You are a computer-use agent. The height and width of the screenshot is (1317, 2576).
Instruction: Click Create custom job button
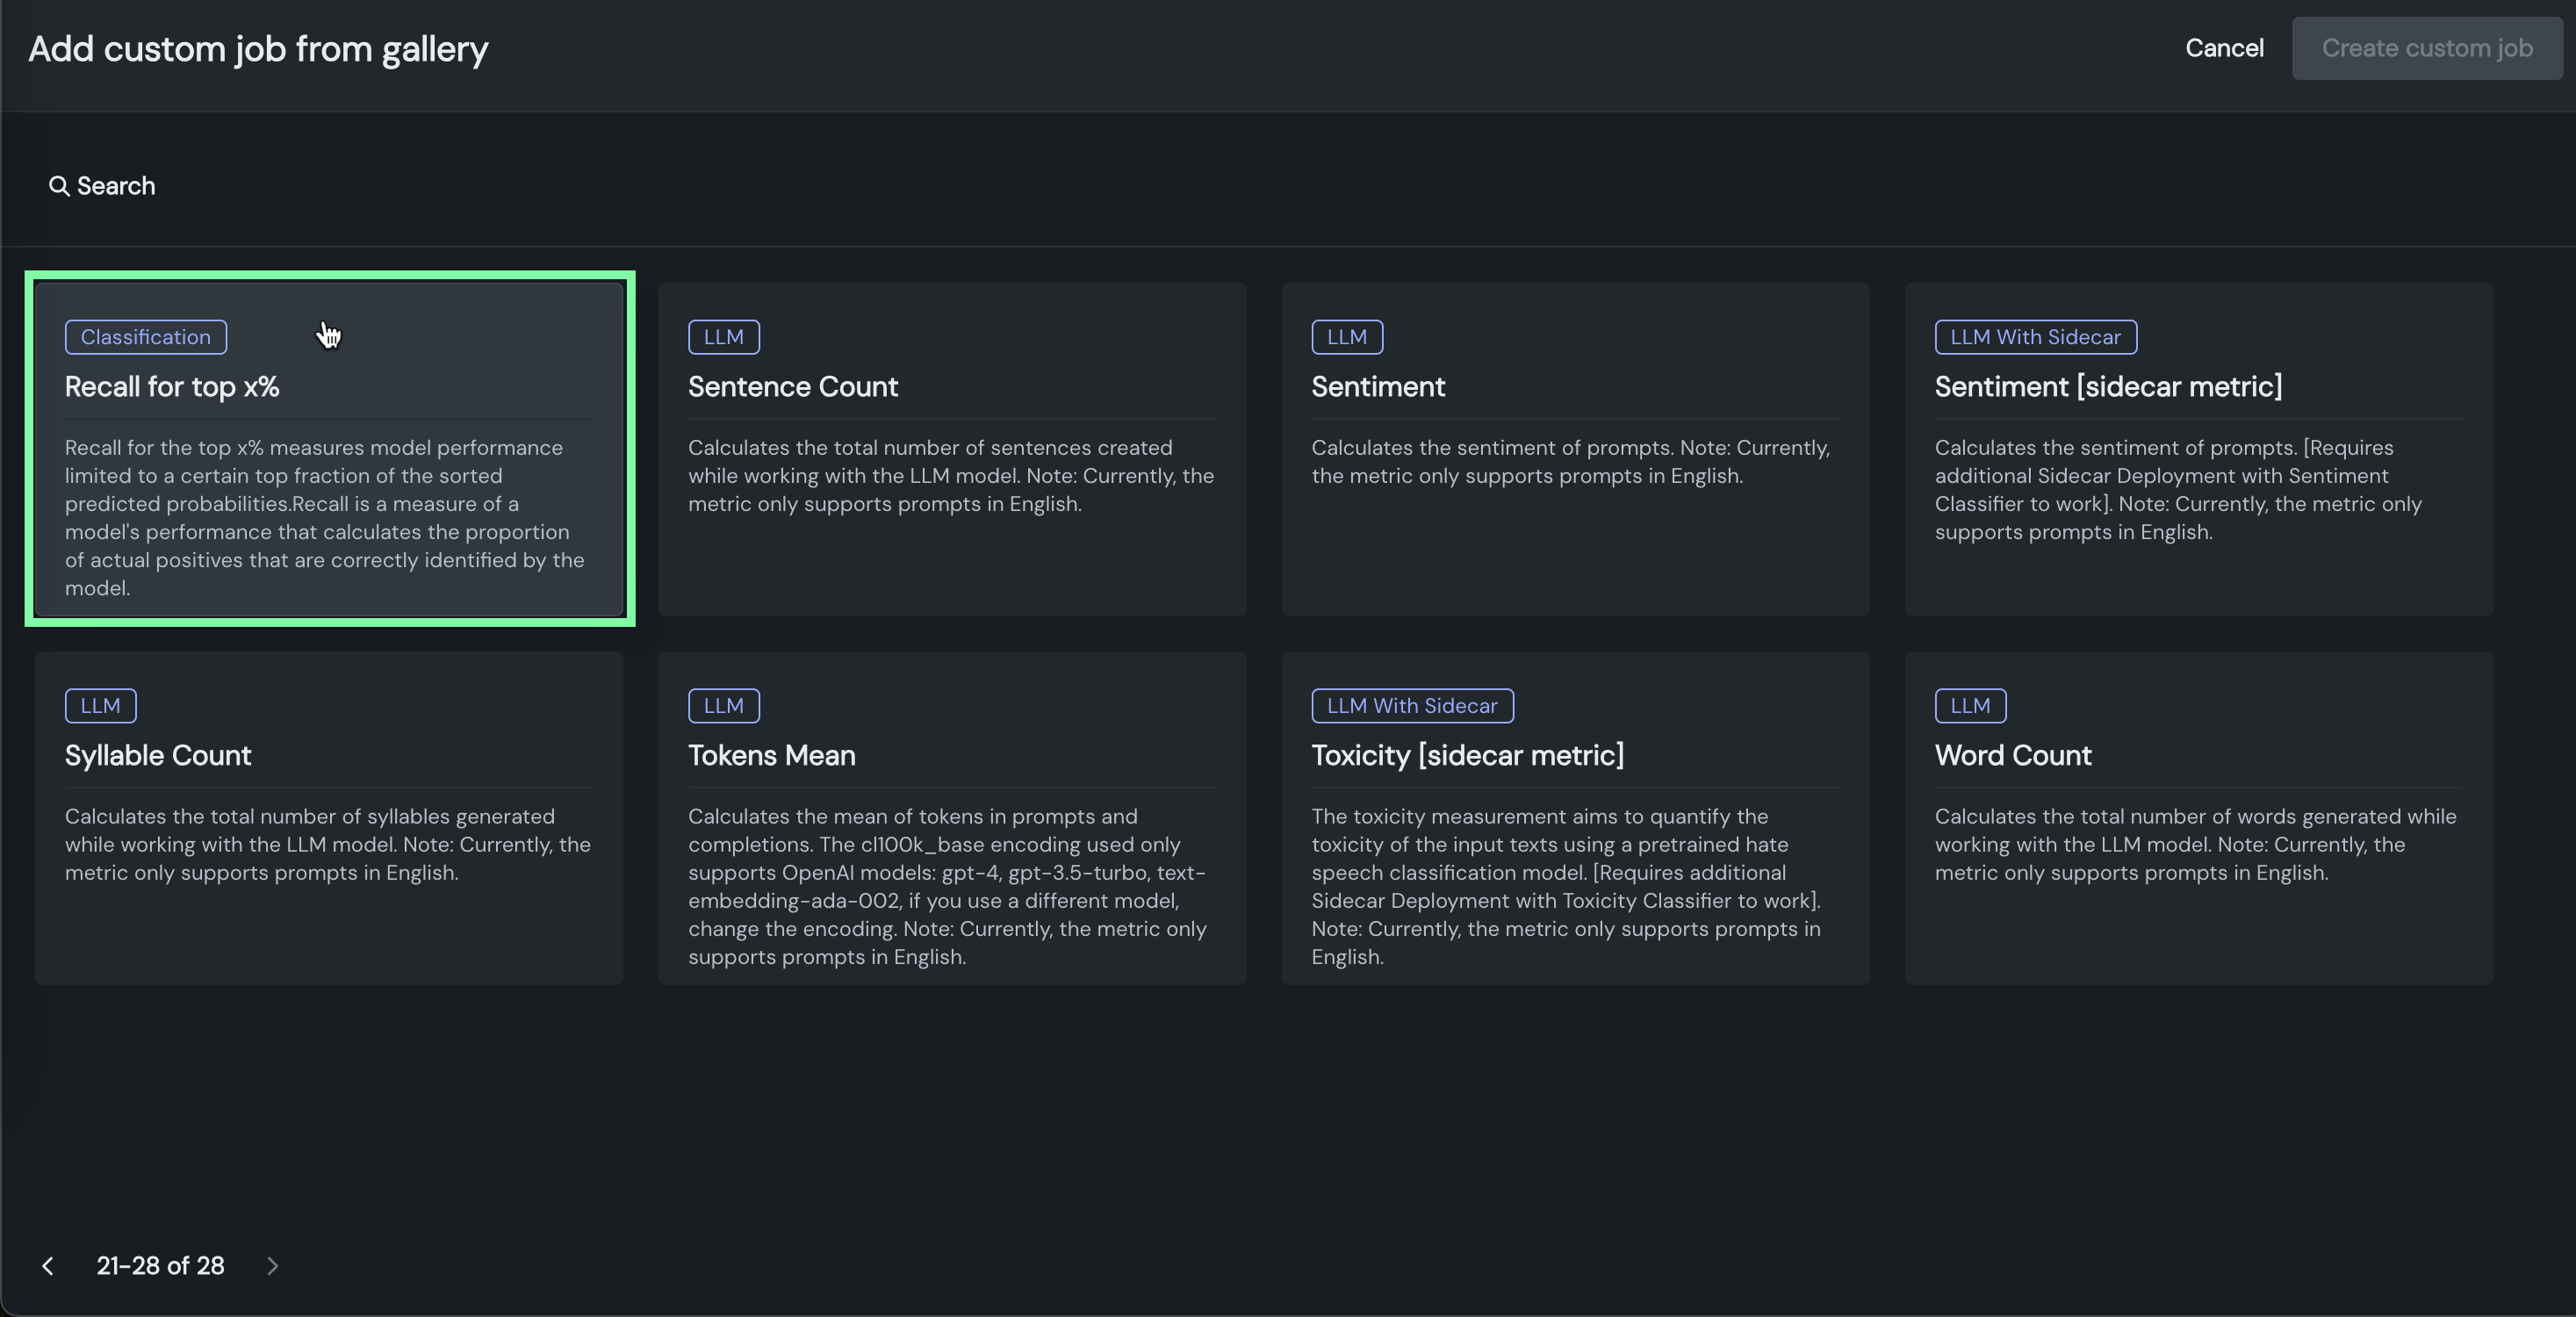click(x=2426, y=48)
